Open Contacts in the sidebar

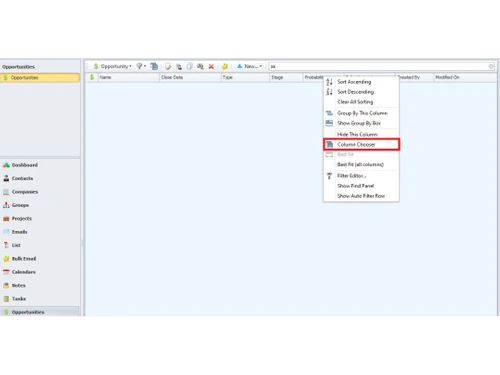point(40,178)
